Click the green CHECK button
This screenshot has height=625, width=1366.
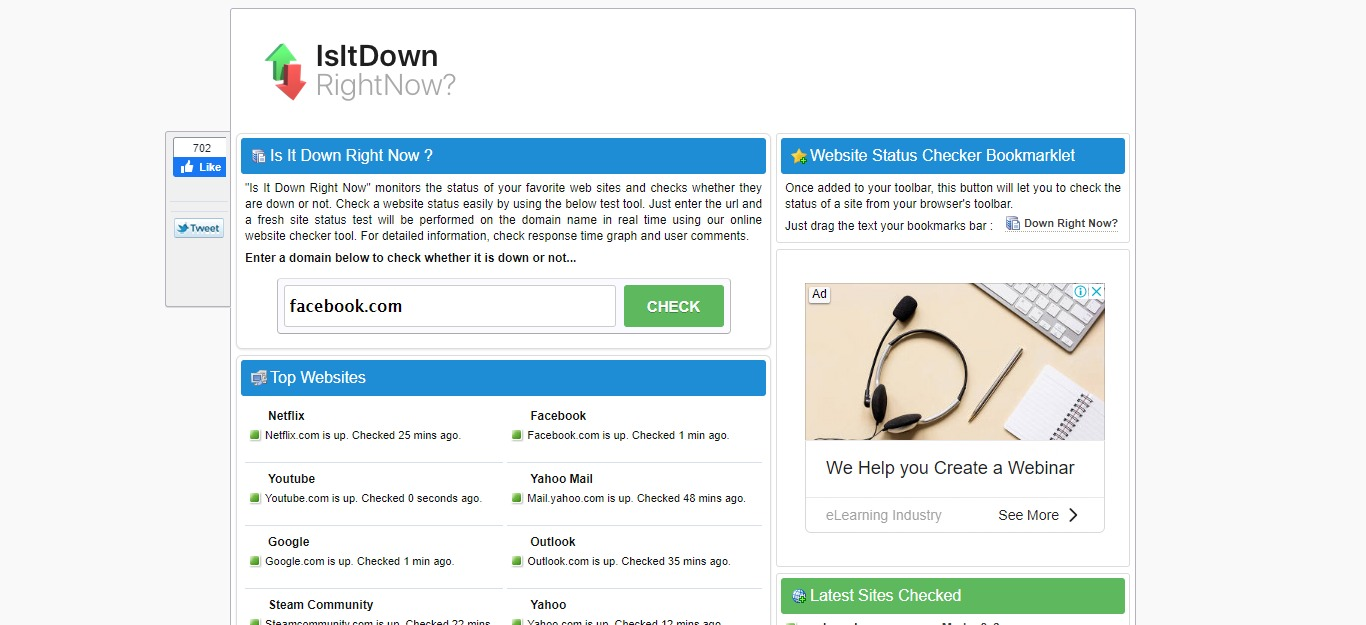coord(673,306)
